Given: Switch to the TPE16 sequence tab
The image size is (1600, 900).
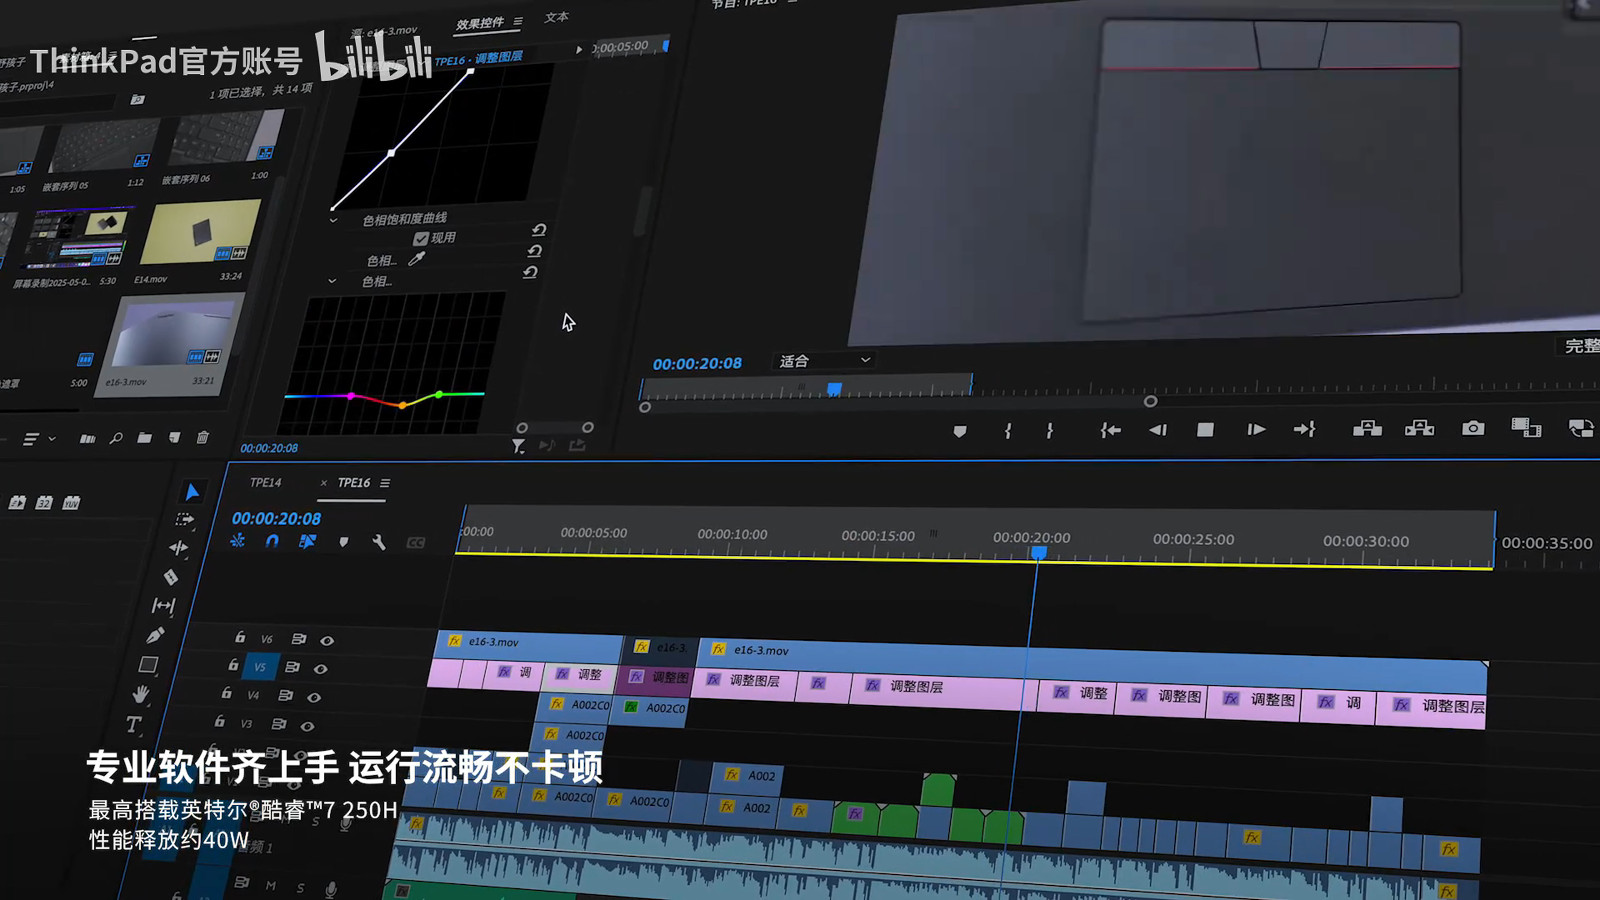Looking at the screenshot, I should coord(354,482).
